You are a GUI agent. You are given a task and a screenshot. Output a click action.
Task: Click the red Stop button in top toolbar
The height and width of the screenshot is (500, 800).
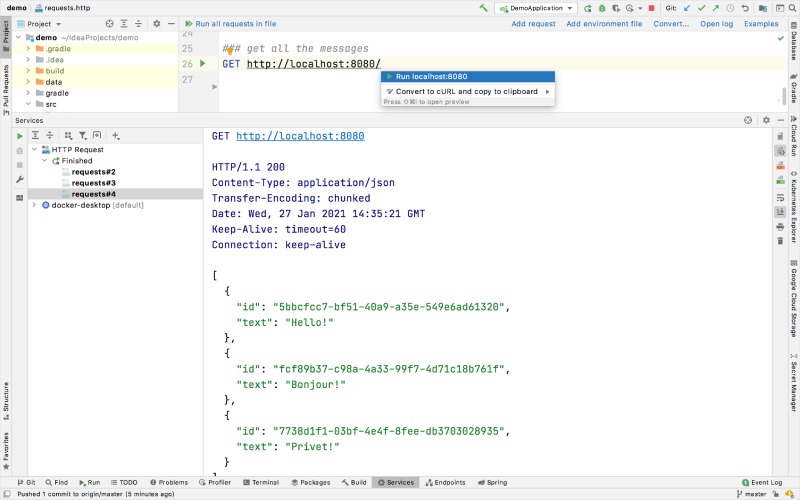coord(652,8)
